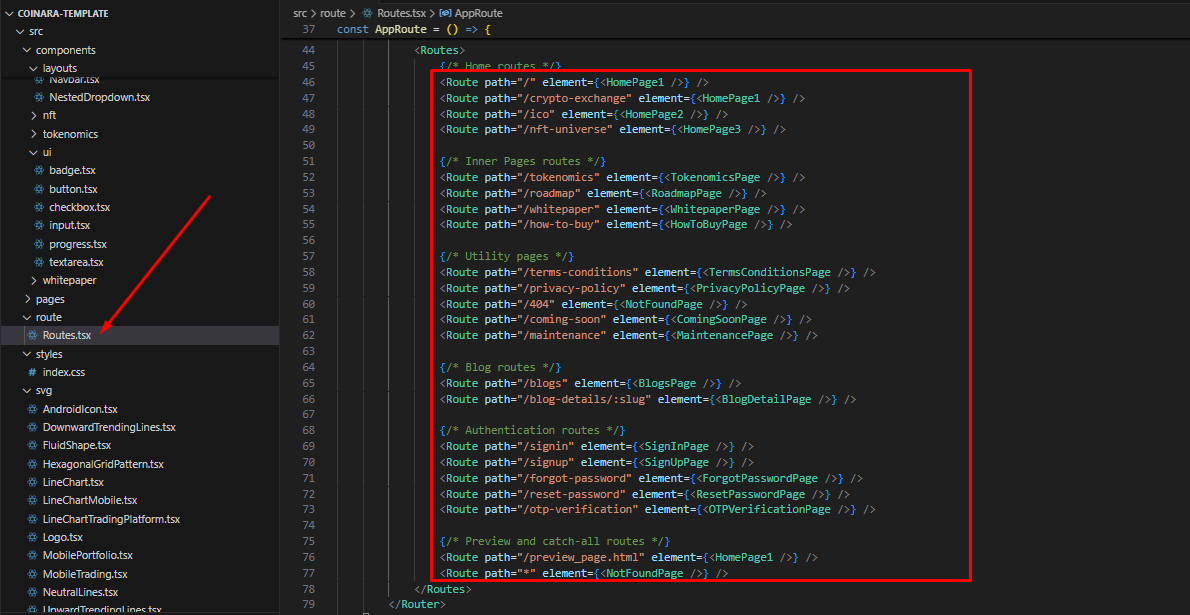
Task: Collapse the styles folder chevron
Action: coord(28,354)
